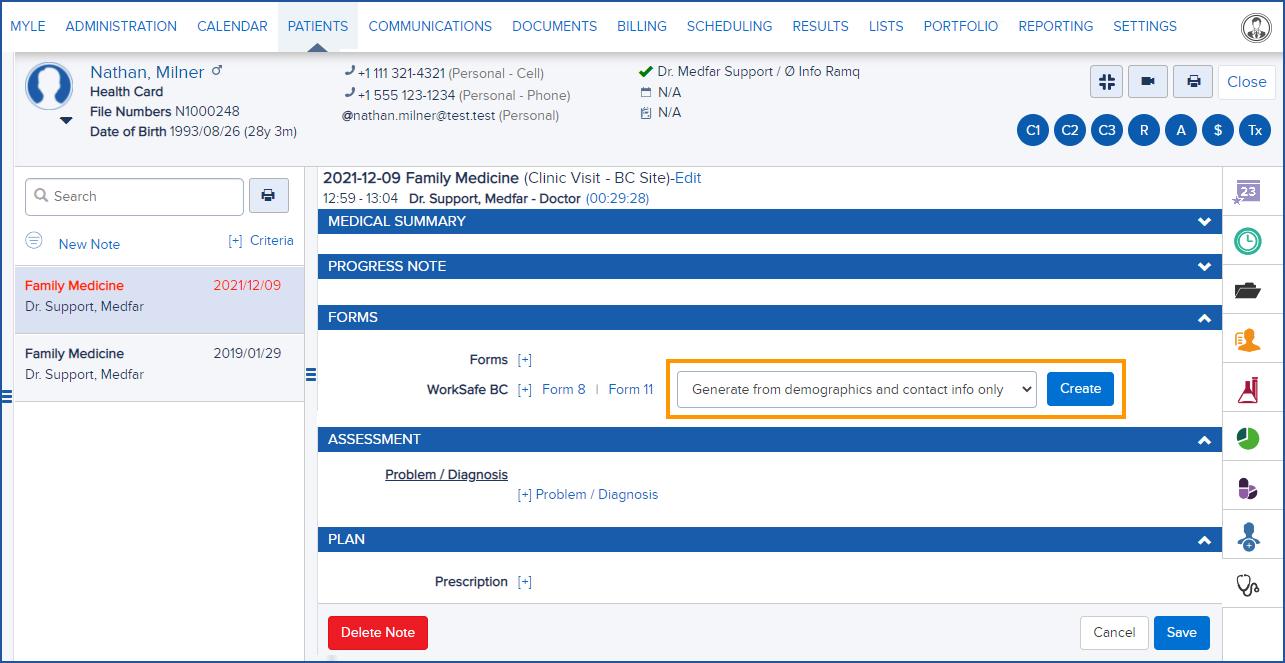Select the C1 circle button

[x=1033, y=129]
